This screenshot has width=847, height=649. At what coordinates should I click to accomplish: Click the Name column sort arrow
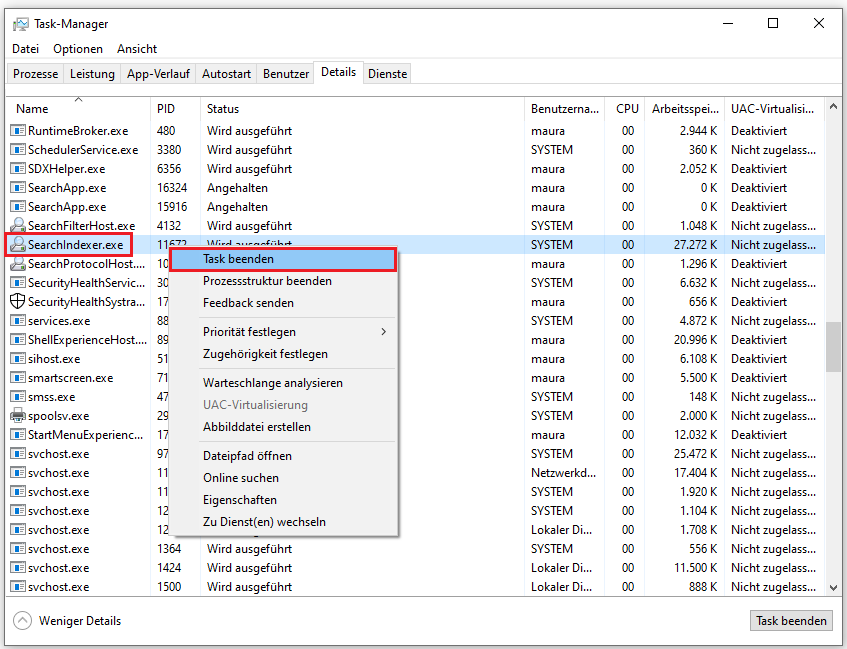[80, 100]
